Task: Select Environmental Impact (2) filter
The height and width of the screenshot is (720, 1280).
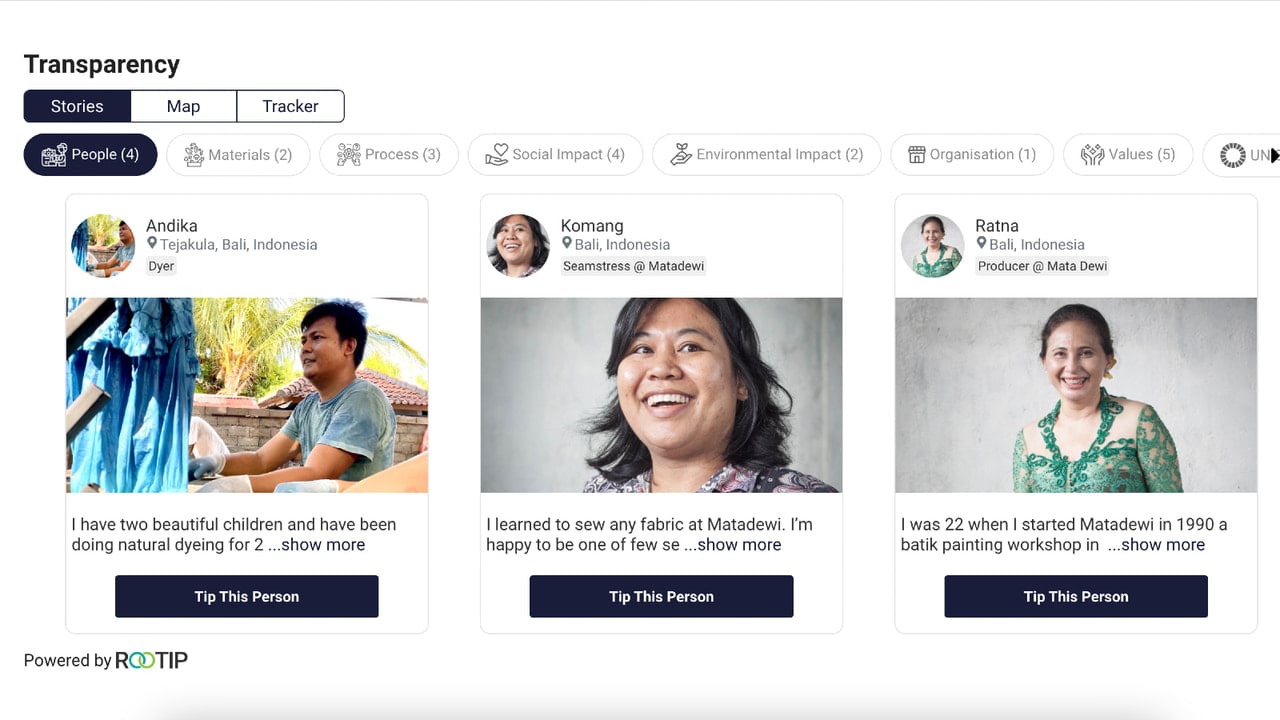Action: tap(766, 155)
